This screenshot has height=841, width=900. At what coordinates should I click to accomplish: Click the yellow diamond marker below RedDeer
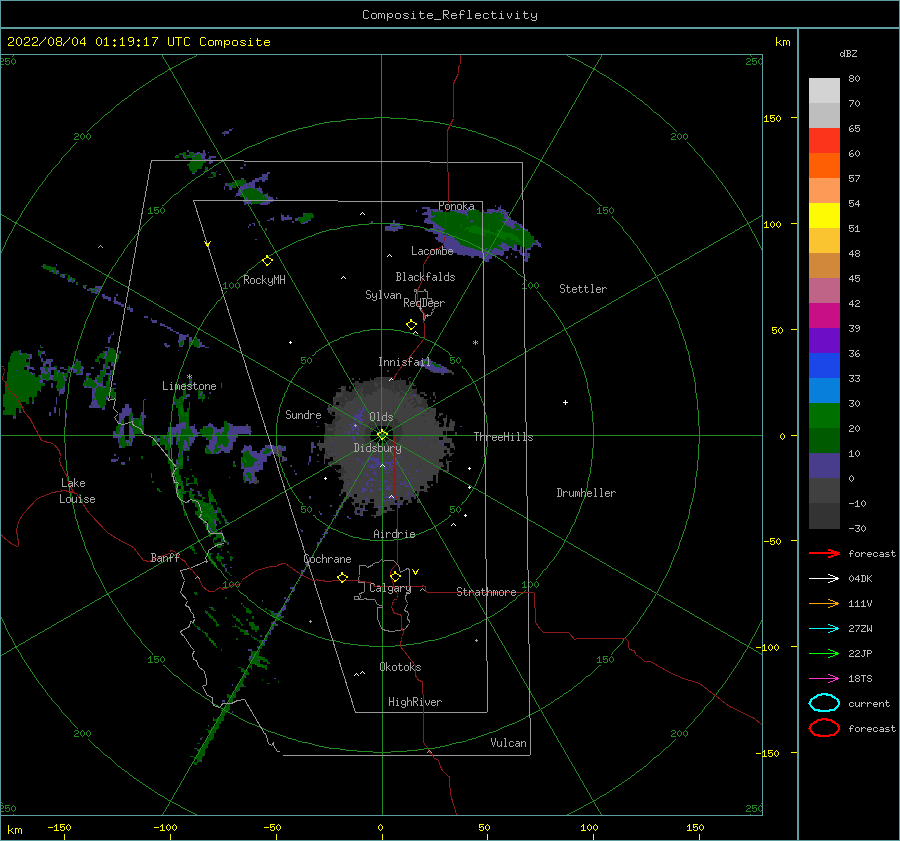pos(411,325)
